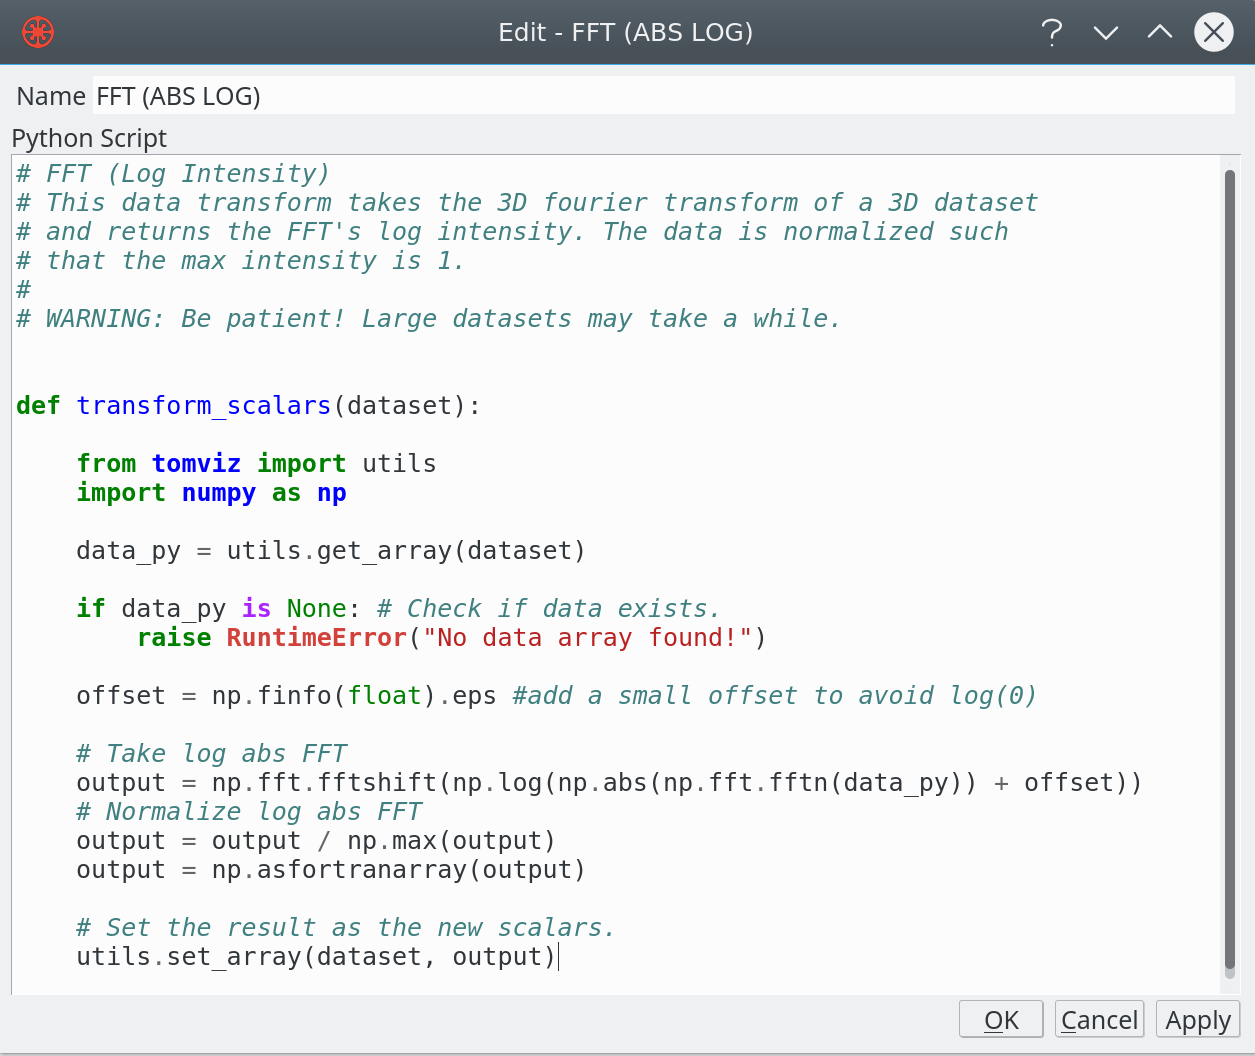The width and height of the screenshot is (1255, 1056).
Task: Click the 'import numpy as np' line
Action: 211,493
